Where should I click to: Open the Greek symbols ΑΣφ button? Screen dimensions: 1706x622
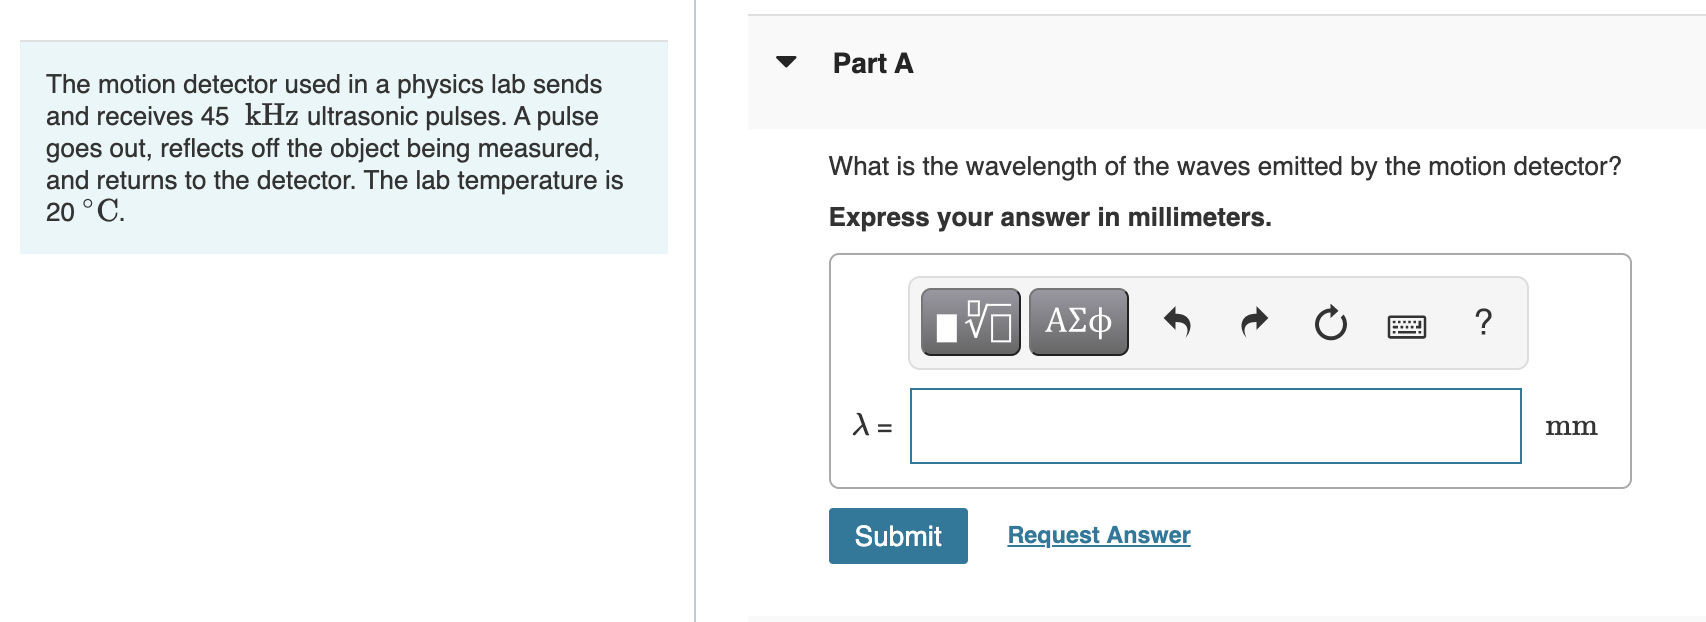1078,322
